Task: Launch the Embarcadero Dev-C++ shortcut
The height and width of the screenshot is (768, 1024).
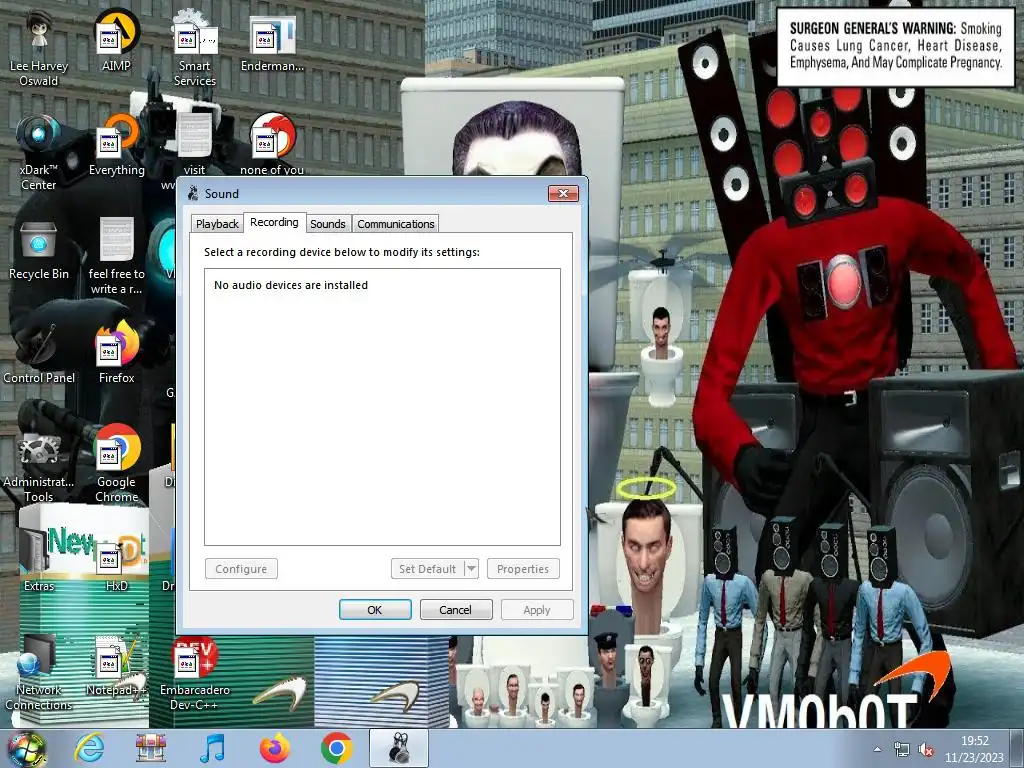Action: pyautogui.click(x=195, y=673)
